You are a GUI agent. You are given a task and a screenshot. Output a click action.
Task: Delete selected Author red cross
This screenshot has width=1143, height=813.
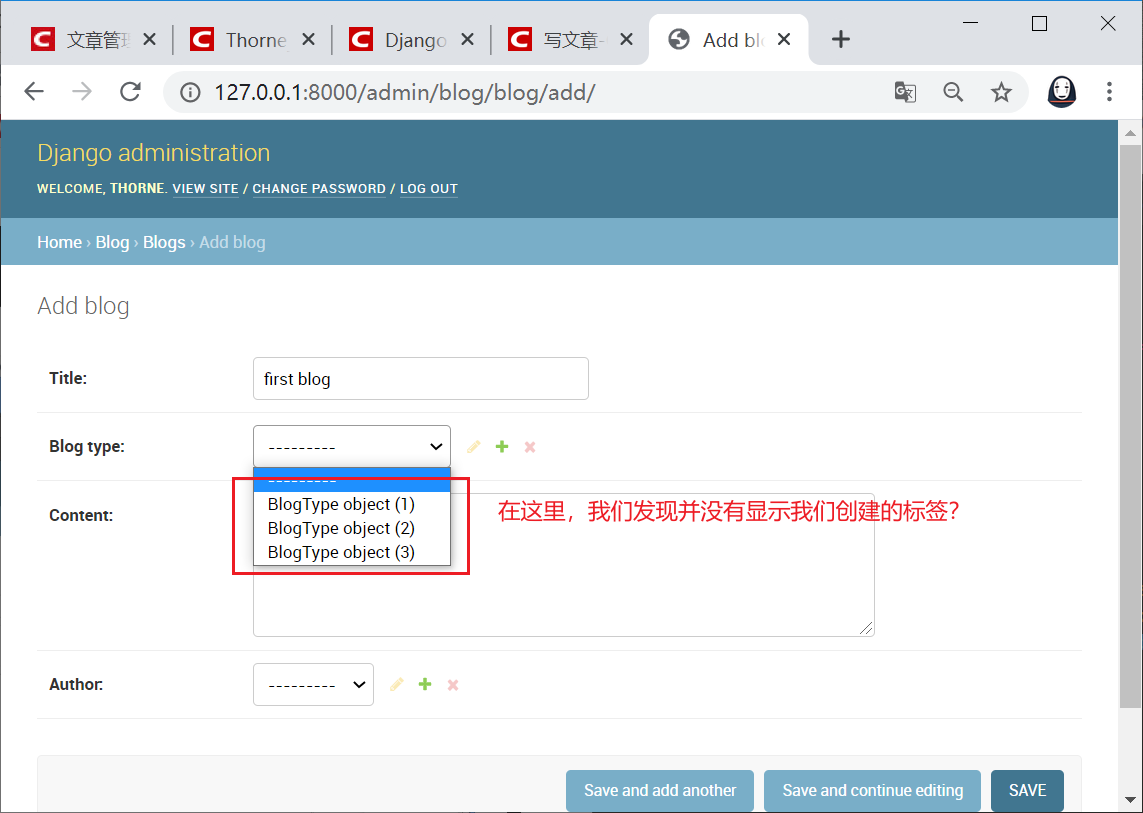[x=453, y=685]
